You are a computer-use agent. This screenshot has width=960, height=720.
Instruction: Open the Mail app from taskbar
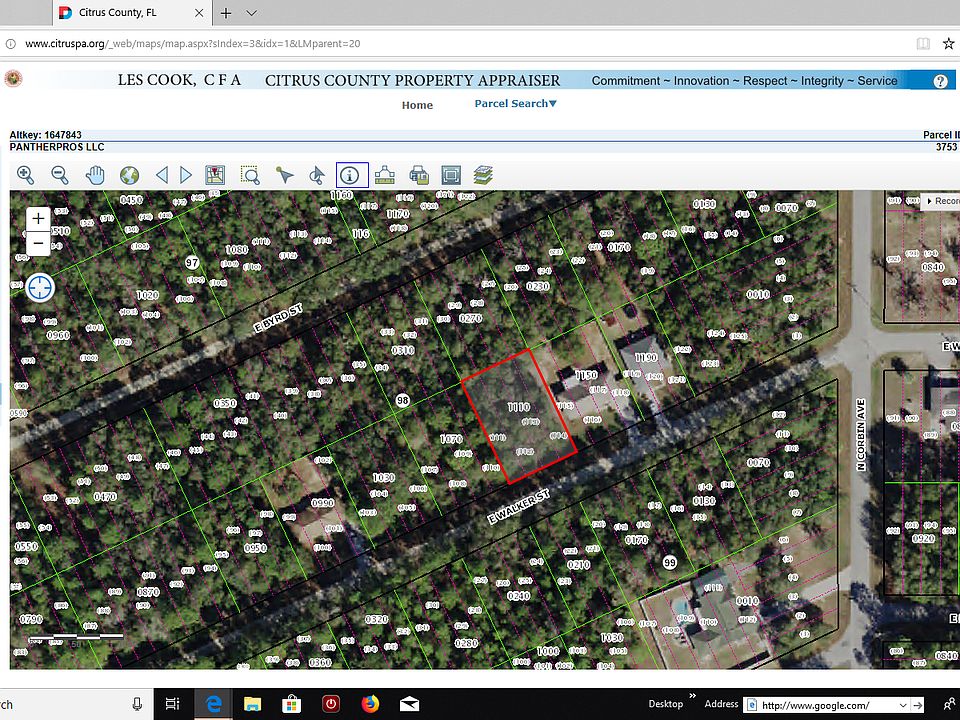(409, 704)
